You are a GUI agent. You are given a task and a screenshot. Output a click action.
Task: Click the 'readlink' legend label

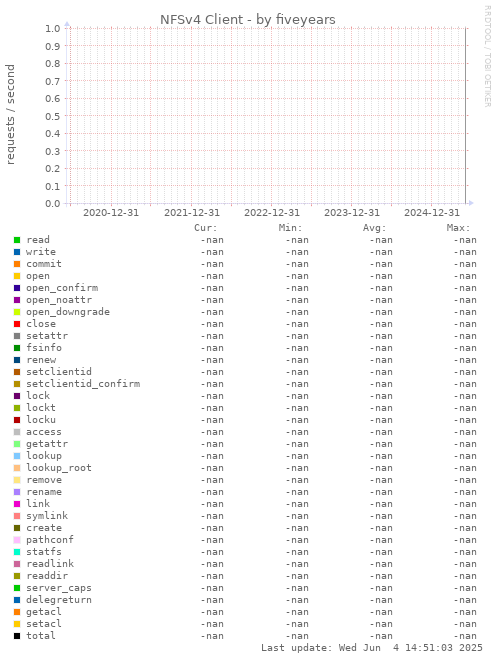[50, 564]
